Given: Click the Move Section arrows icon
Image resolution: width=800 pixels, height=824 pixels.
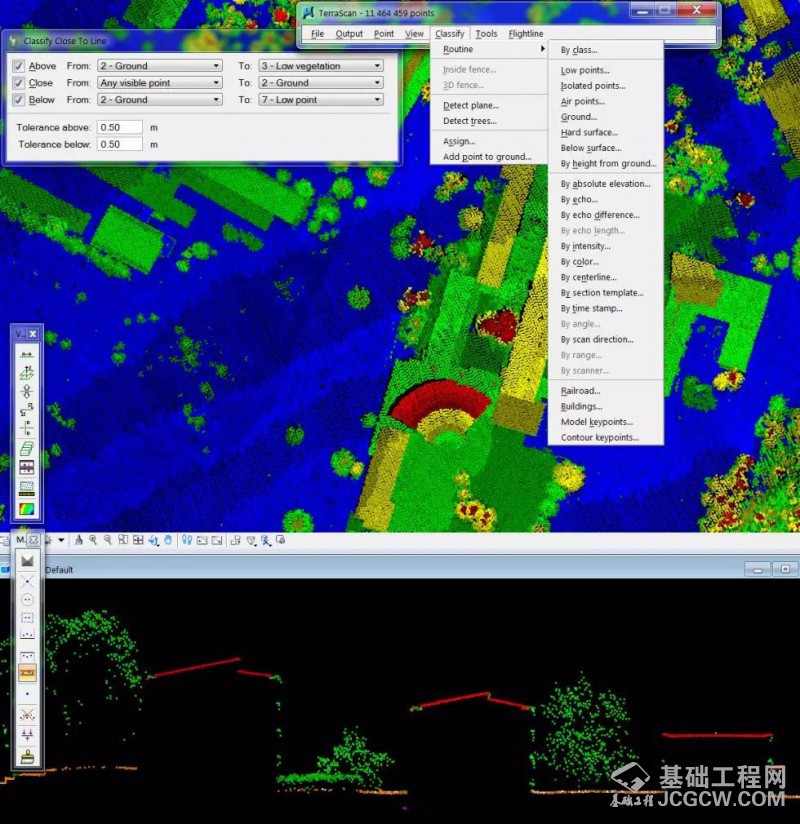Looking at the screenshot, I should pos(27,392).
